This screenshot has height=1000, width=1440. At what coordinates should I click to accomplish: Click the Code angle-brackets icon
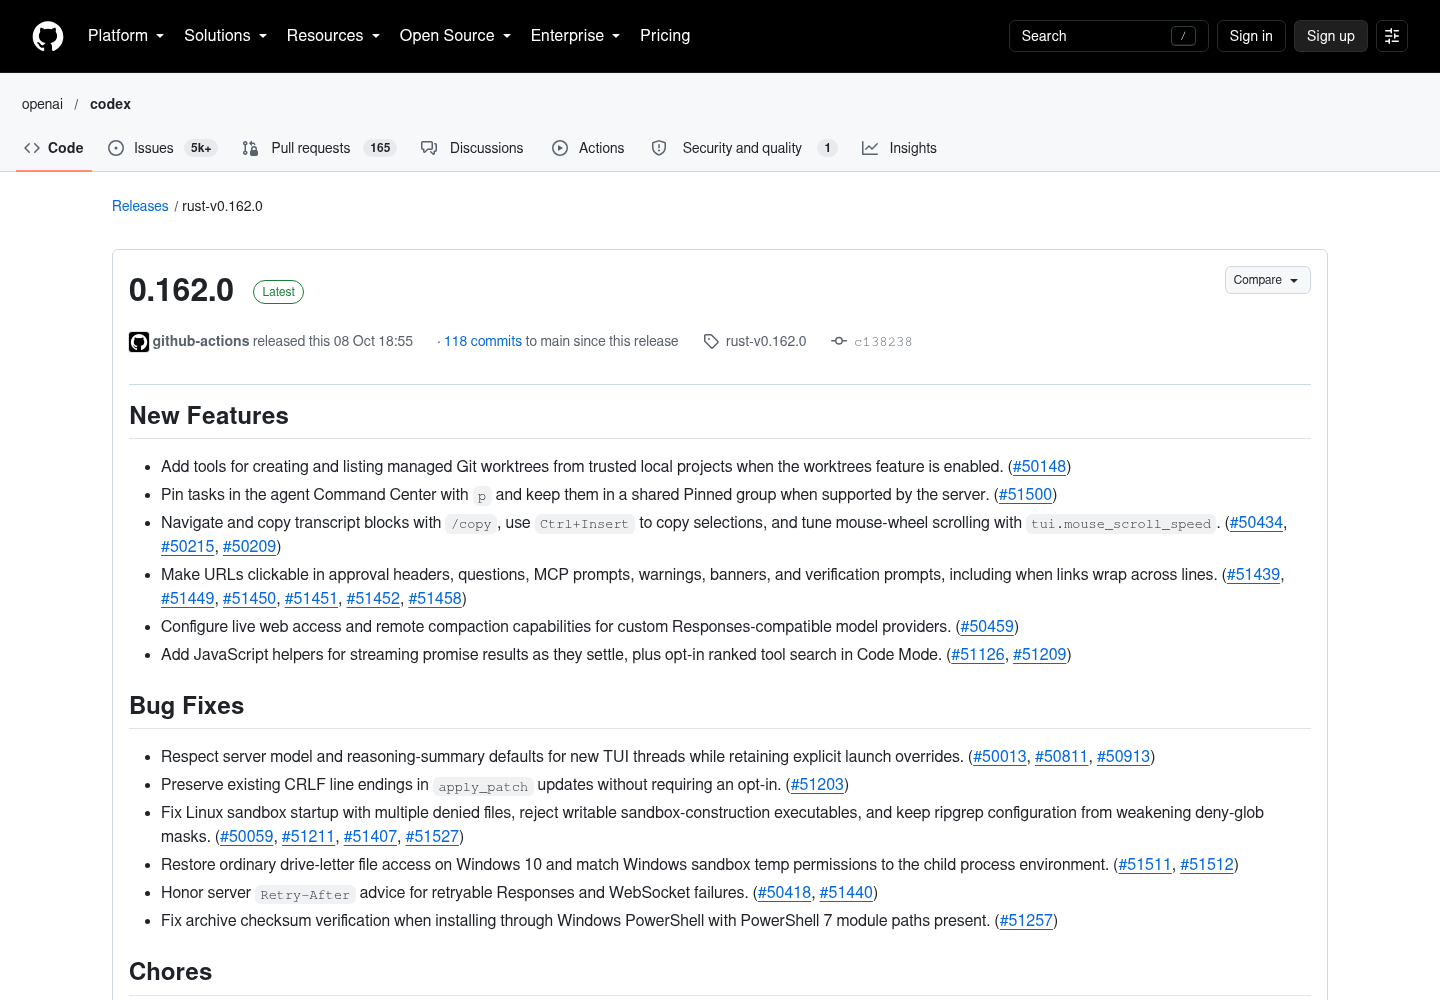click(32, 148)
